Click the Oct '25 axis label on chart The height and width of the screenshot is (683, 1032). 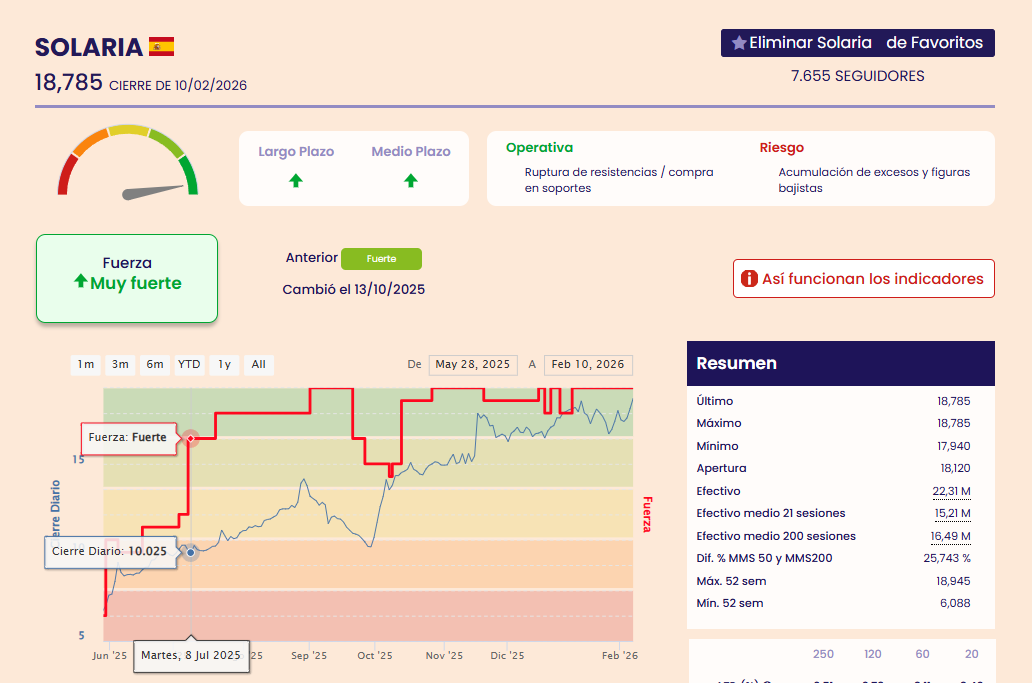pos(374,655)
